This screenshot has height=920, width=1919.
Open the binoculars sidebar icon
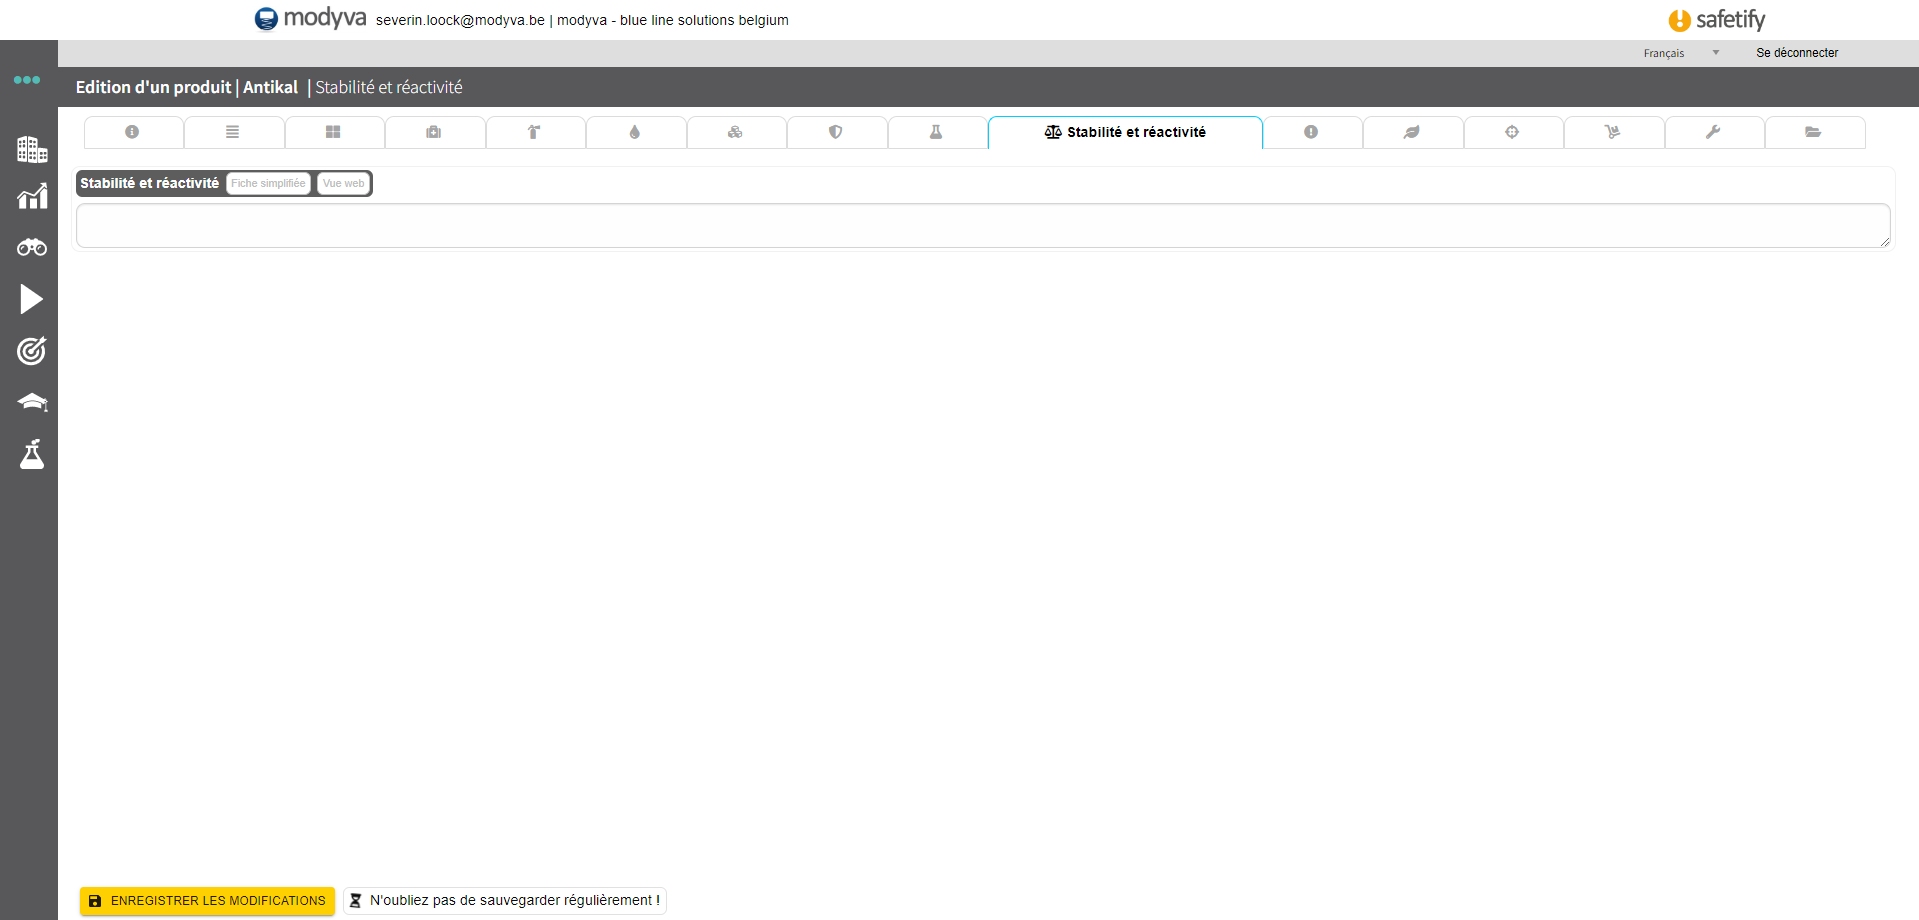pyautogui.click(x=32, y=247)
